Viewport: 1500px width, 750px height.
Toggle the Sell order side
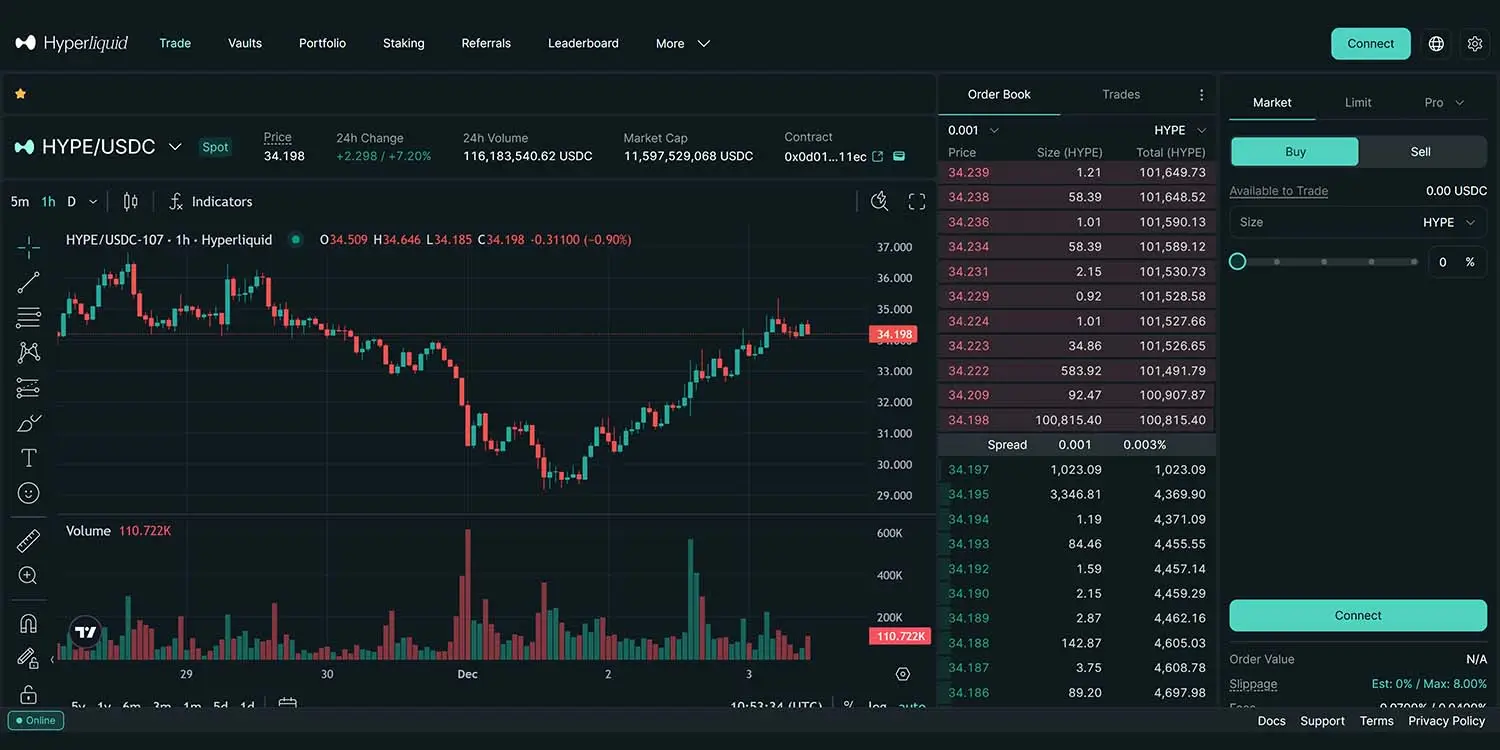(1420, 152)
